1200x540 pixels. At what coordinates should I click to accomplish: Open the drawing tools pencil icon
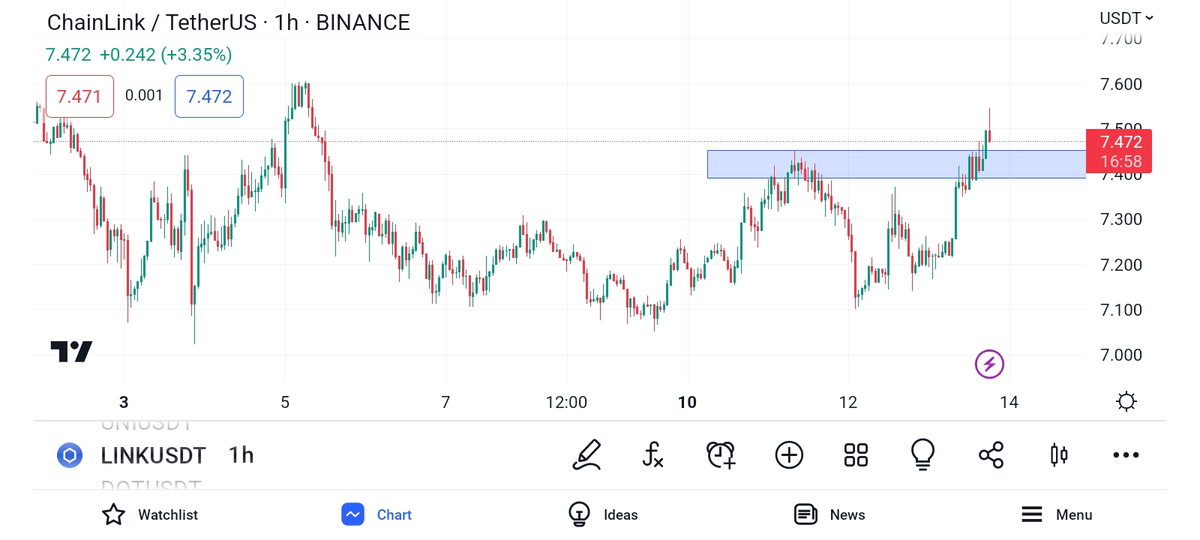(x=587, y=455)
